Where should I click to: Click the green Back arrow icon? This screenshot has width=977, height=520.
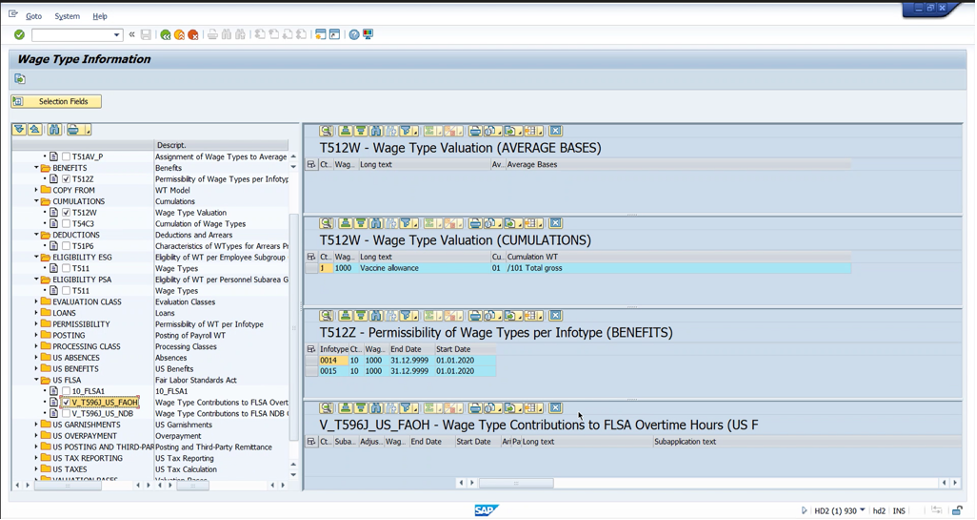[165, 35]
